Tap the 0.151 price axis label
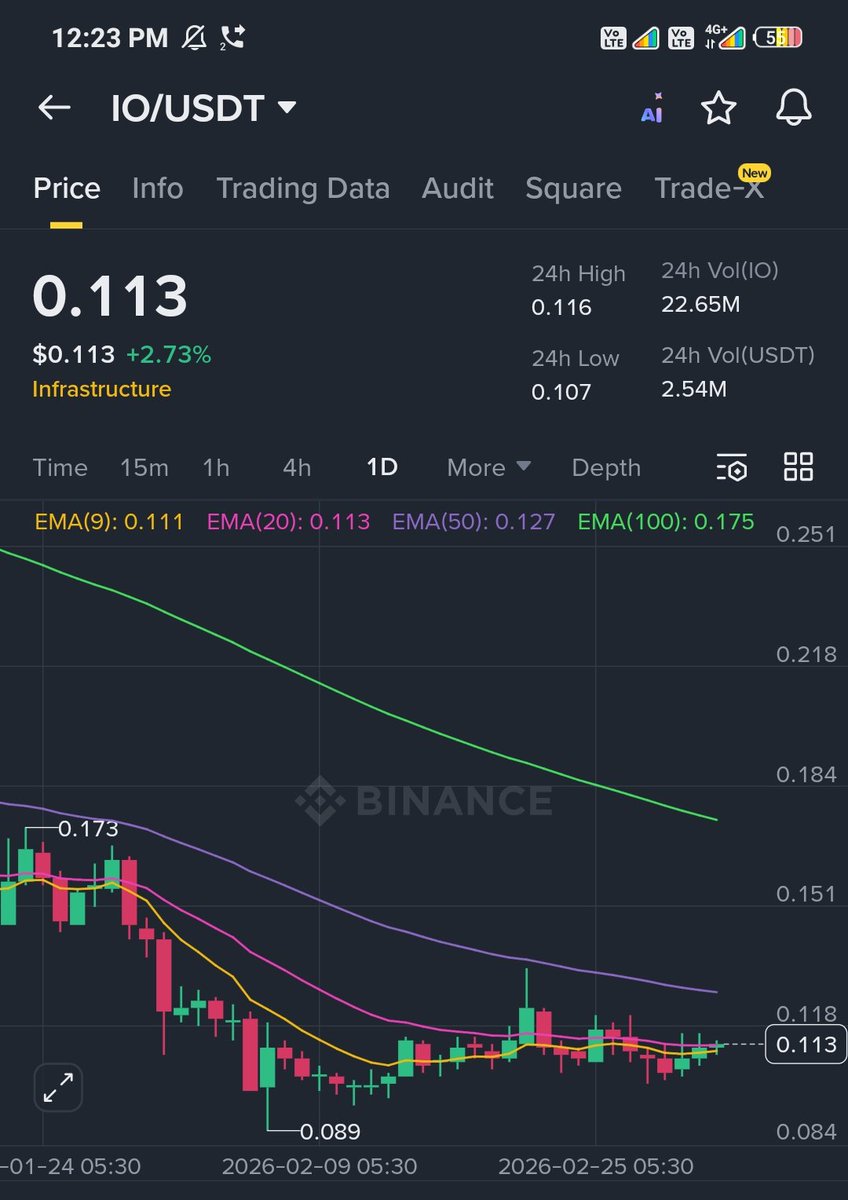 click(806, 893)
